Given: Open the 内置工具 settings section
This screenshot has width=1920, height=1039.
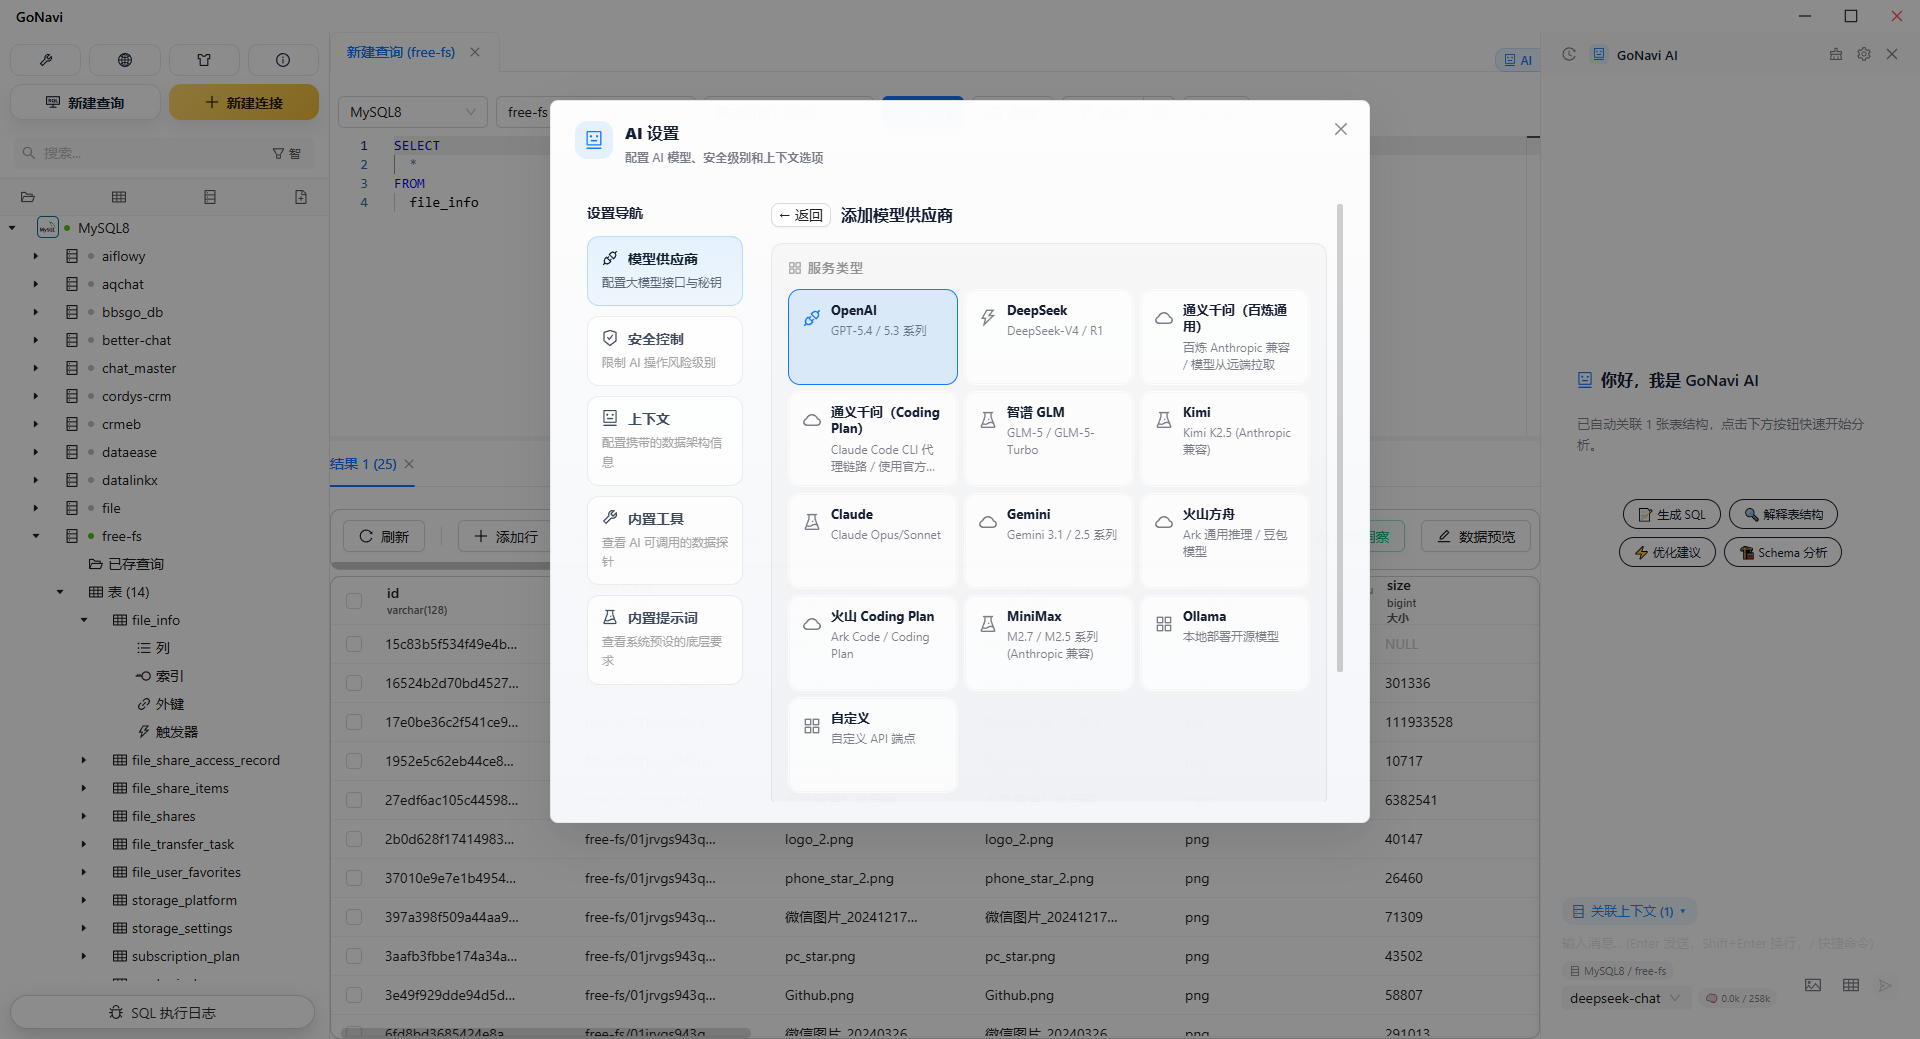Looking at the screenshot, I should point(664,539).
